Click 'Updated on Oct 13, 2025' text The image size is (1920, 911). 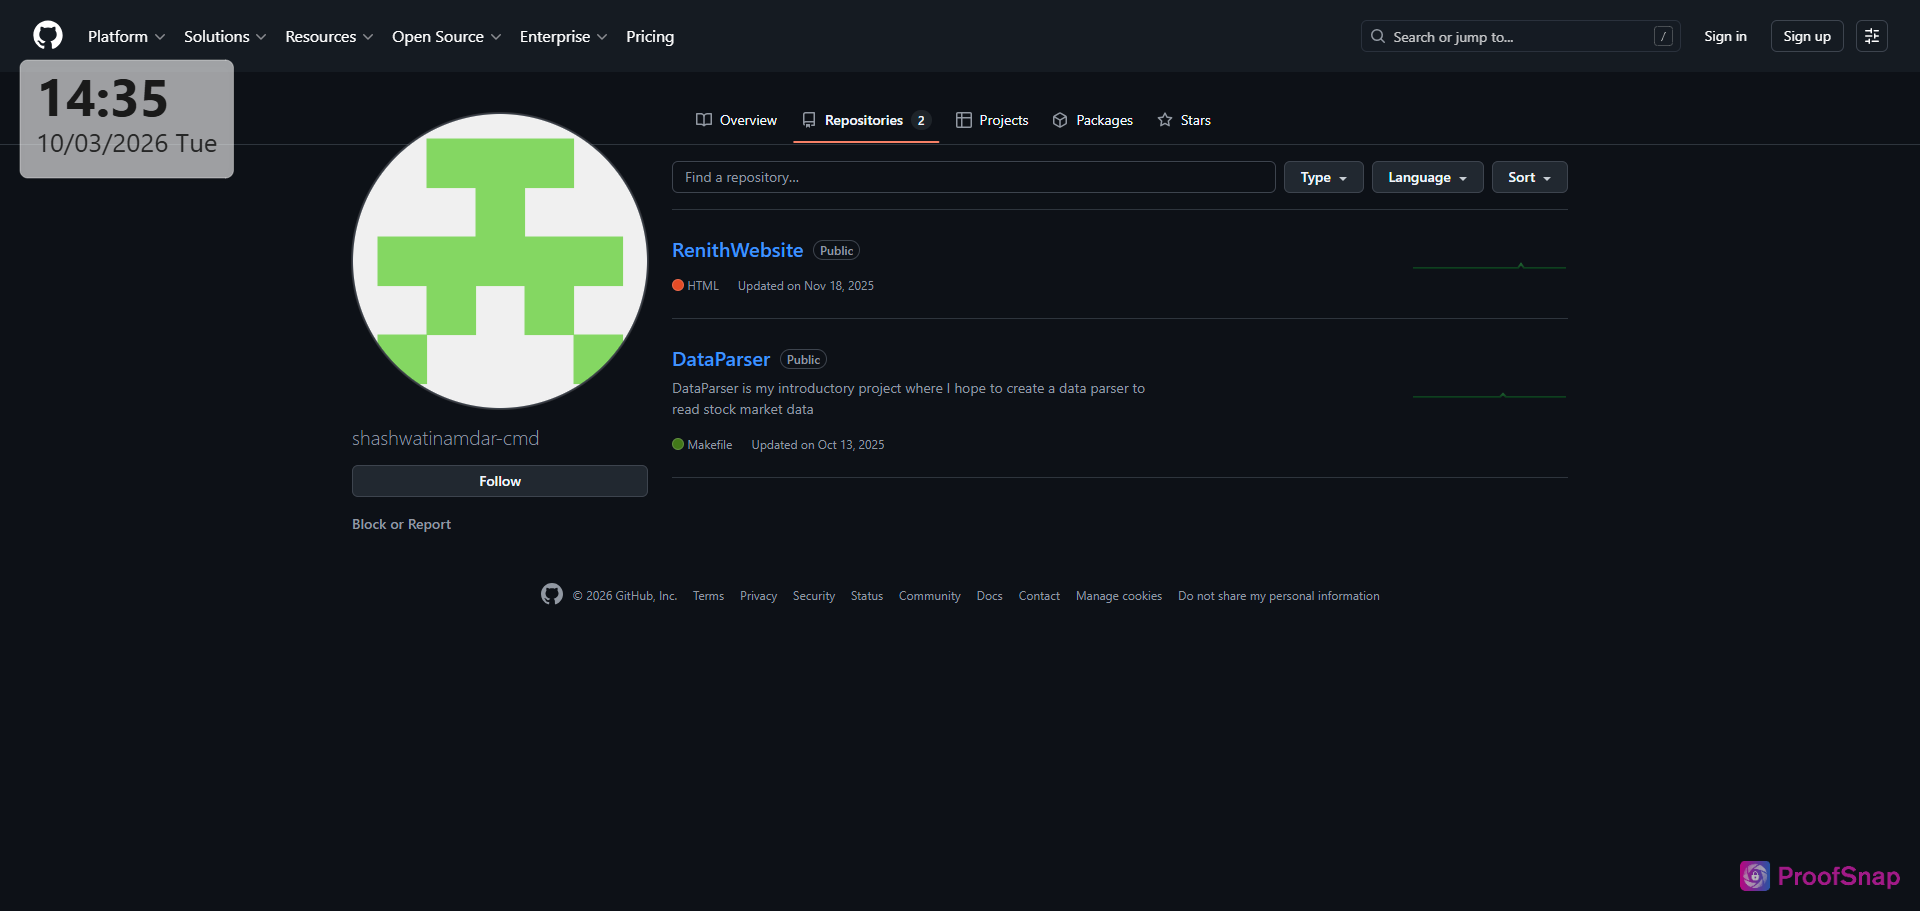818,445
